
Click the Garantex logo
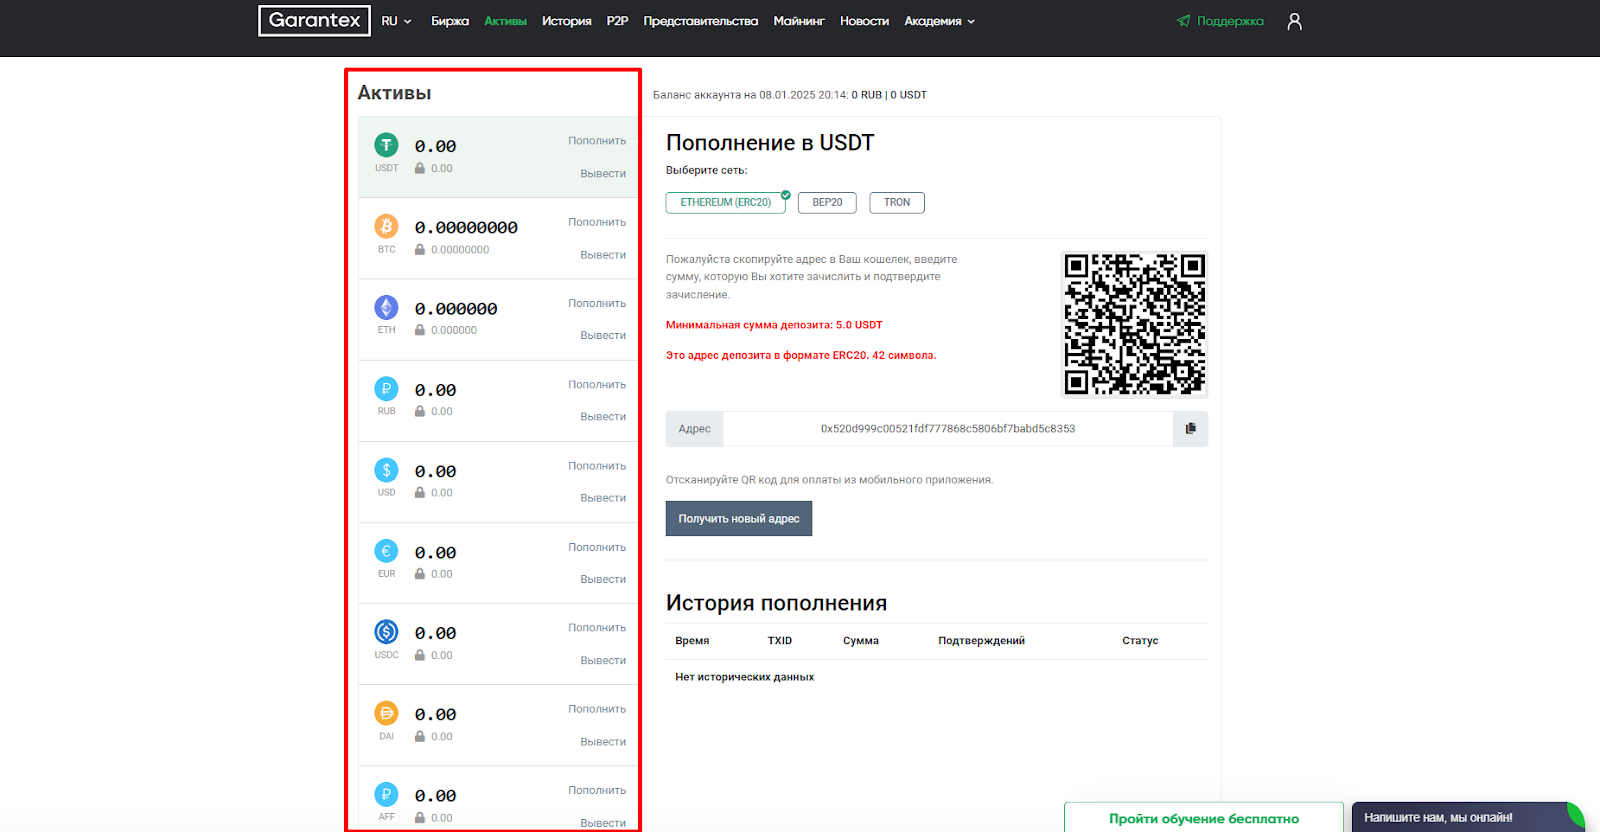pyautogui.click(x=314, y=21)
